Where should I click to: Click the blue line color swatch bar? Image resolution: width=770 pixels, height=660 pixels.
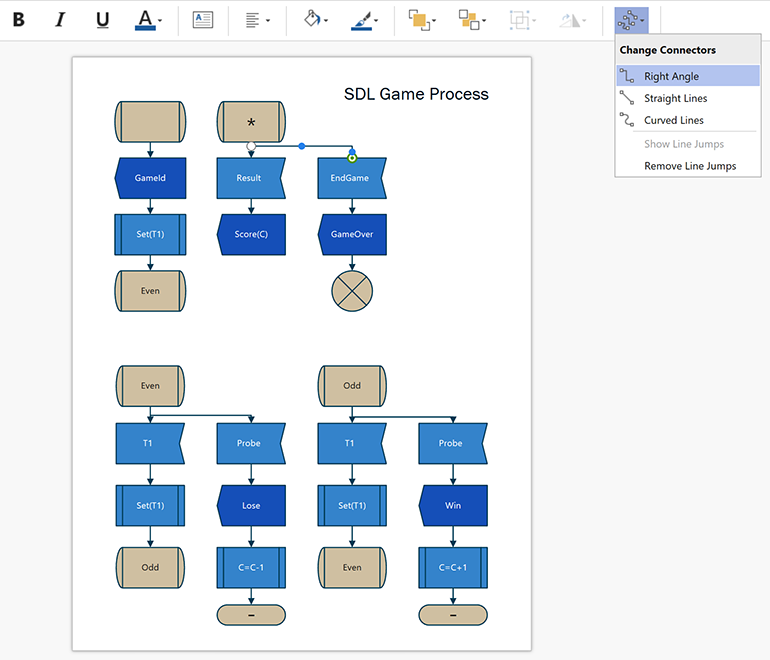coord(363,28)
